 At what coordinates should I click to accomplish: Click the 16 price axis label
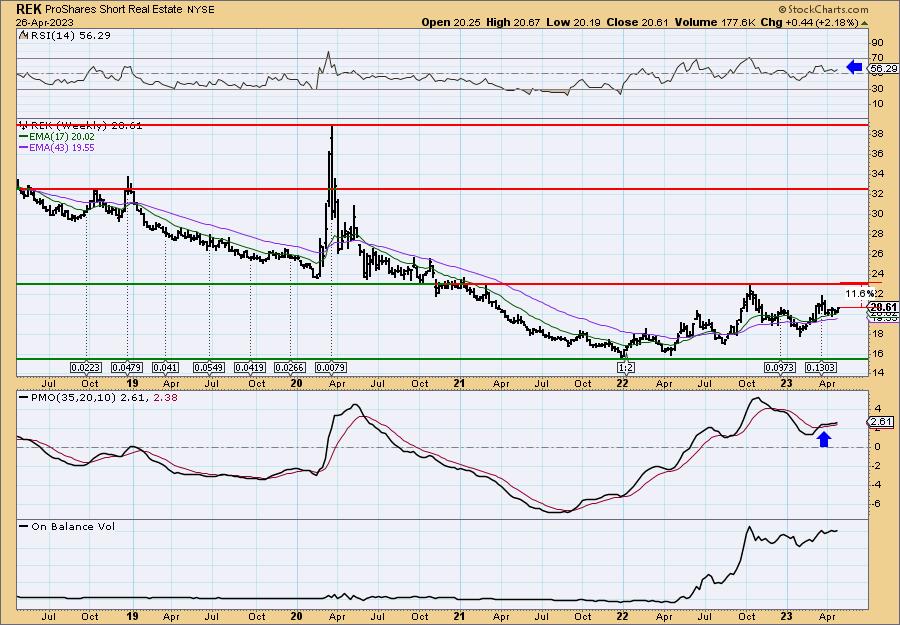878,354
